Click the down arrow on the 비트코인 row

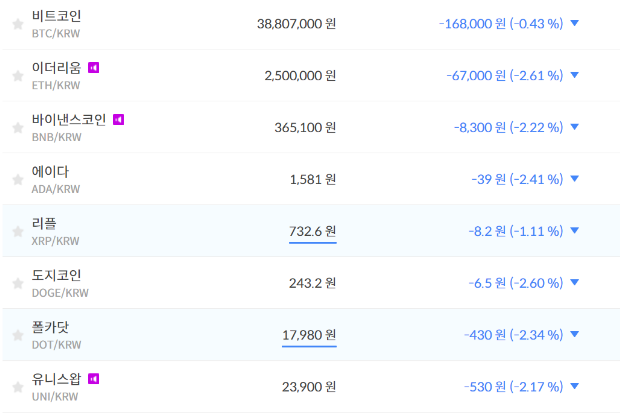point(574,23)
